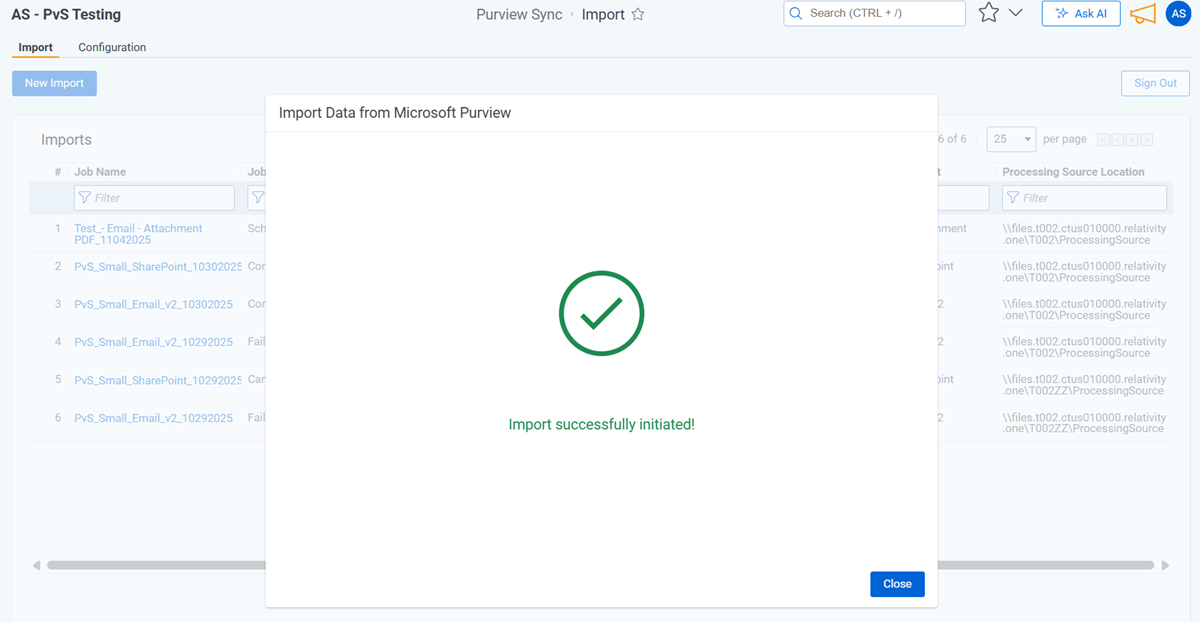Go to the first page of imports

click(1104, 140)
